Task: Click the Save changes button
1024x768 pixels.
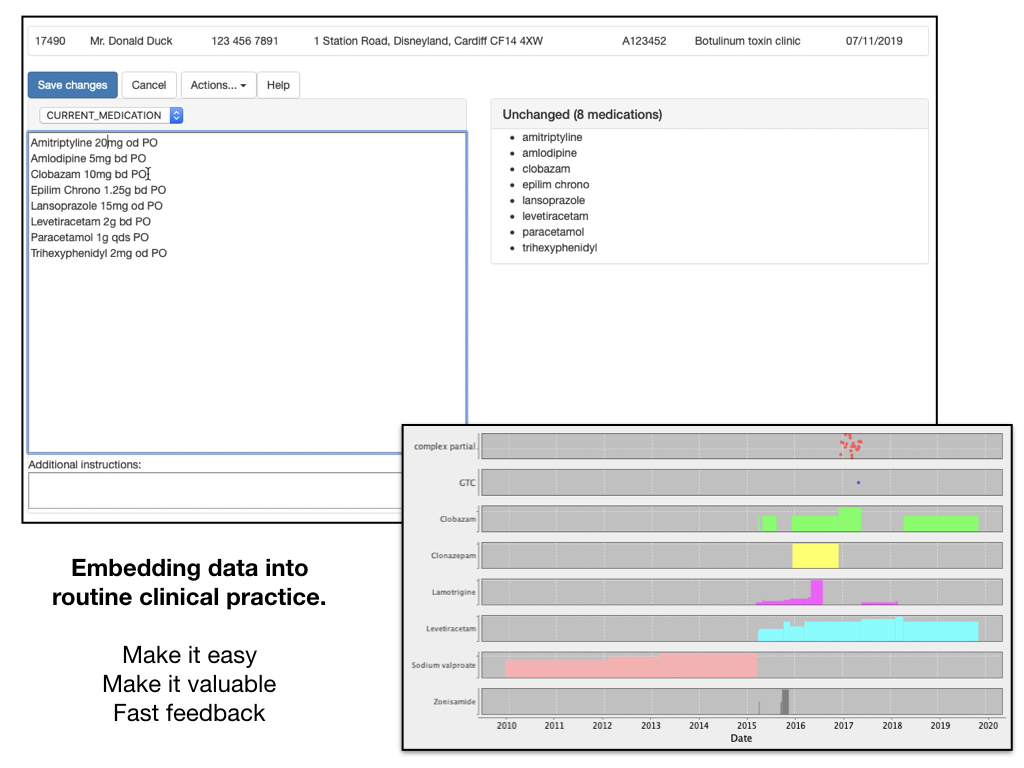Action: pos(72,85)
